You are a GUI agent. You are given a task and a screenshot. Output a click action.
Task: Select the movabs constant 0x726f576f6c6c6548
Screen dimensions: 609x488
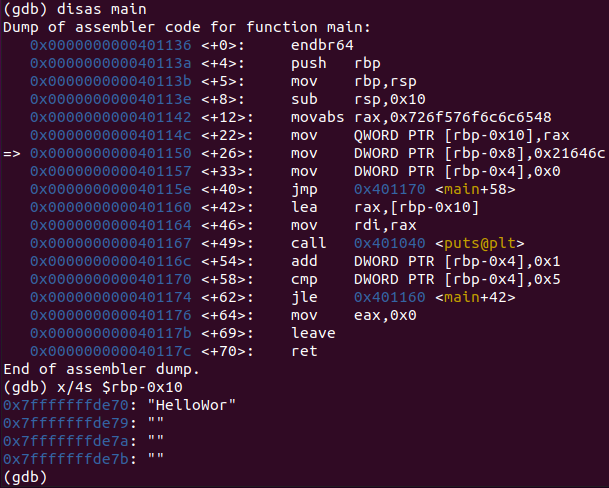coord(471,117)
